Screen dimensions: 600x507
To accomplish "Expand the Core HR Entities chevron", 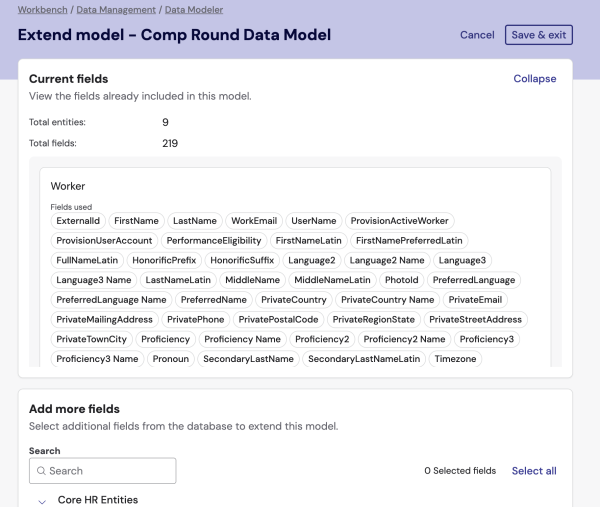I will 42,500.
